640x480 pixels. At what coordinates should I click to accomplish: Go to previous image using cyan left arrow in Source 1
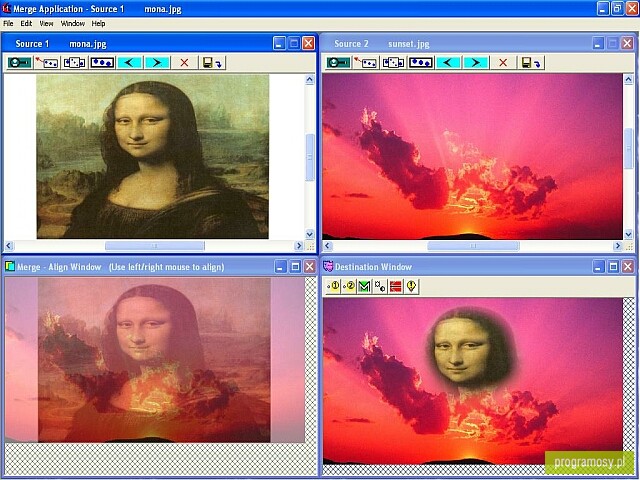[129, 62]
